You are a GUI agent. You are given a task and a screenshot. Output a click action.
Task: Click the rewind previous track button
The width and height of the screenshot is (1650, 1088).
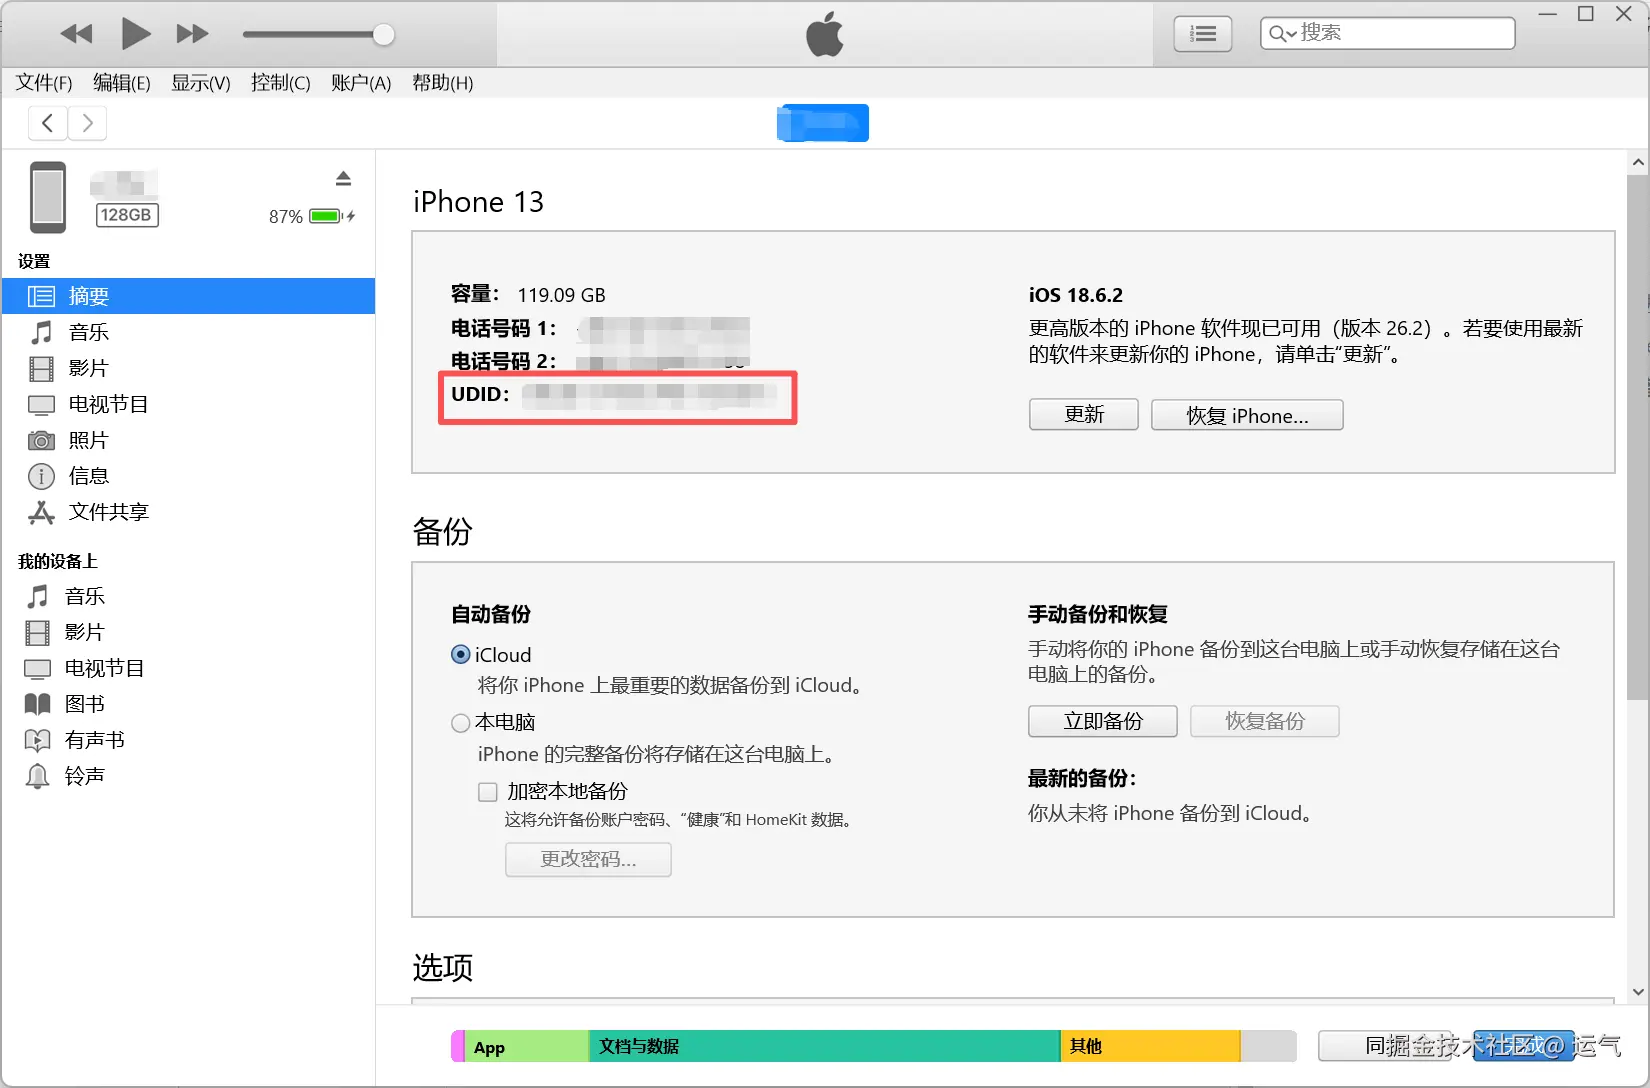(76, 34)
